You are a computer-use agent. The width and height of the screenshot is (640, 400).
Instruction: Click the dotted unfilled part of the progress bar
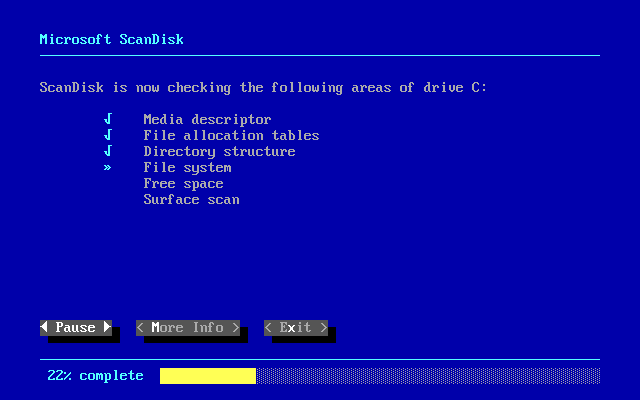pos(428,376)
